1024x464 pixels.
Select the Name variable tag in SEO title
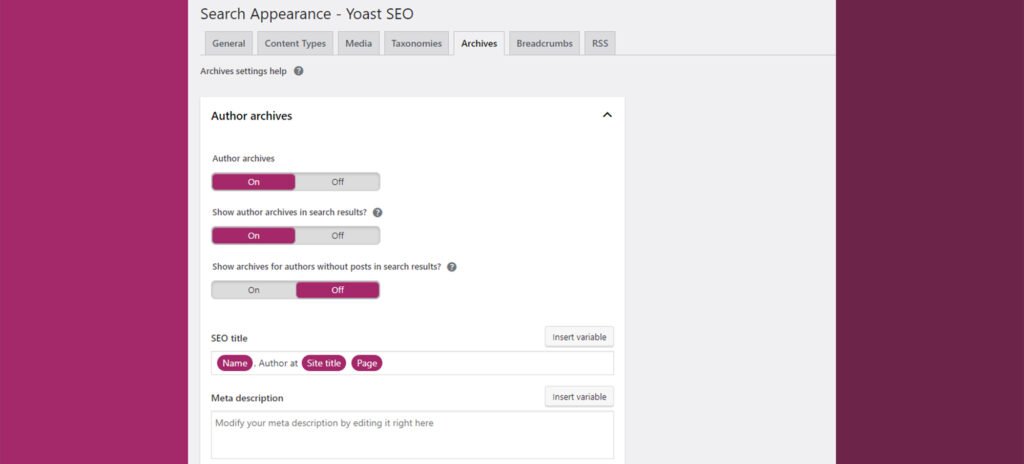click(235, 363)
